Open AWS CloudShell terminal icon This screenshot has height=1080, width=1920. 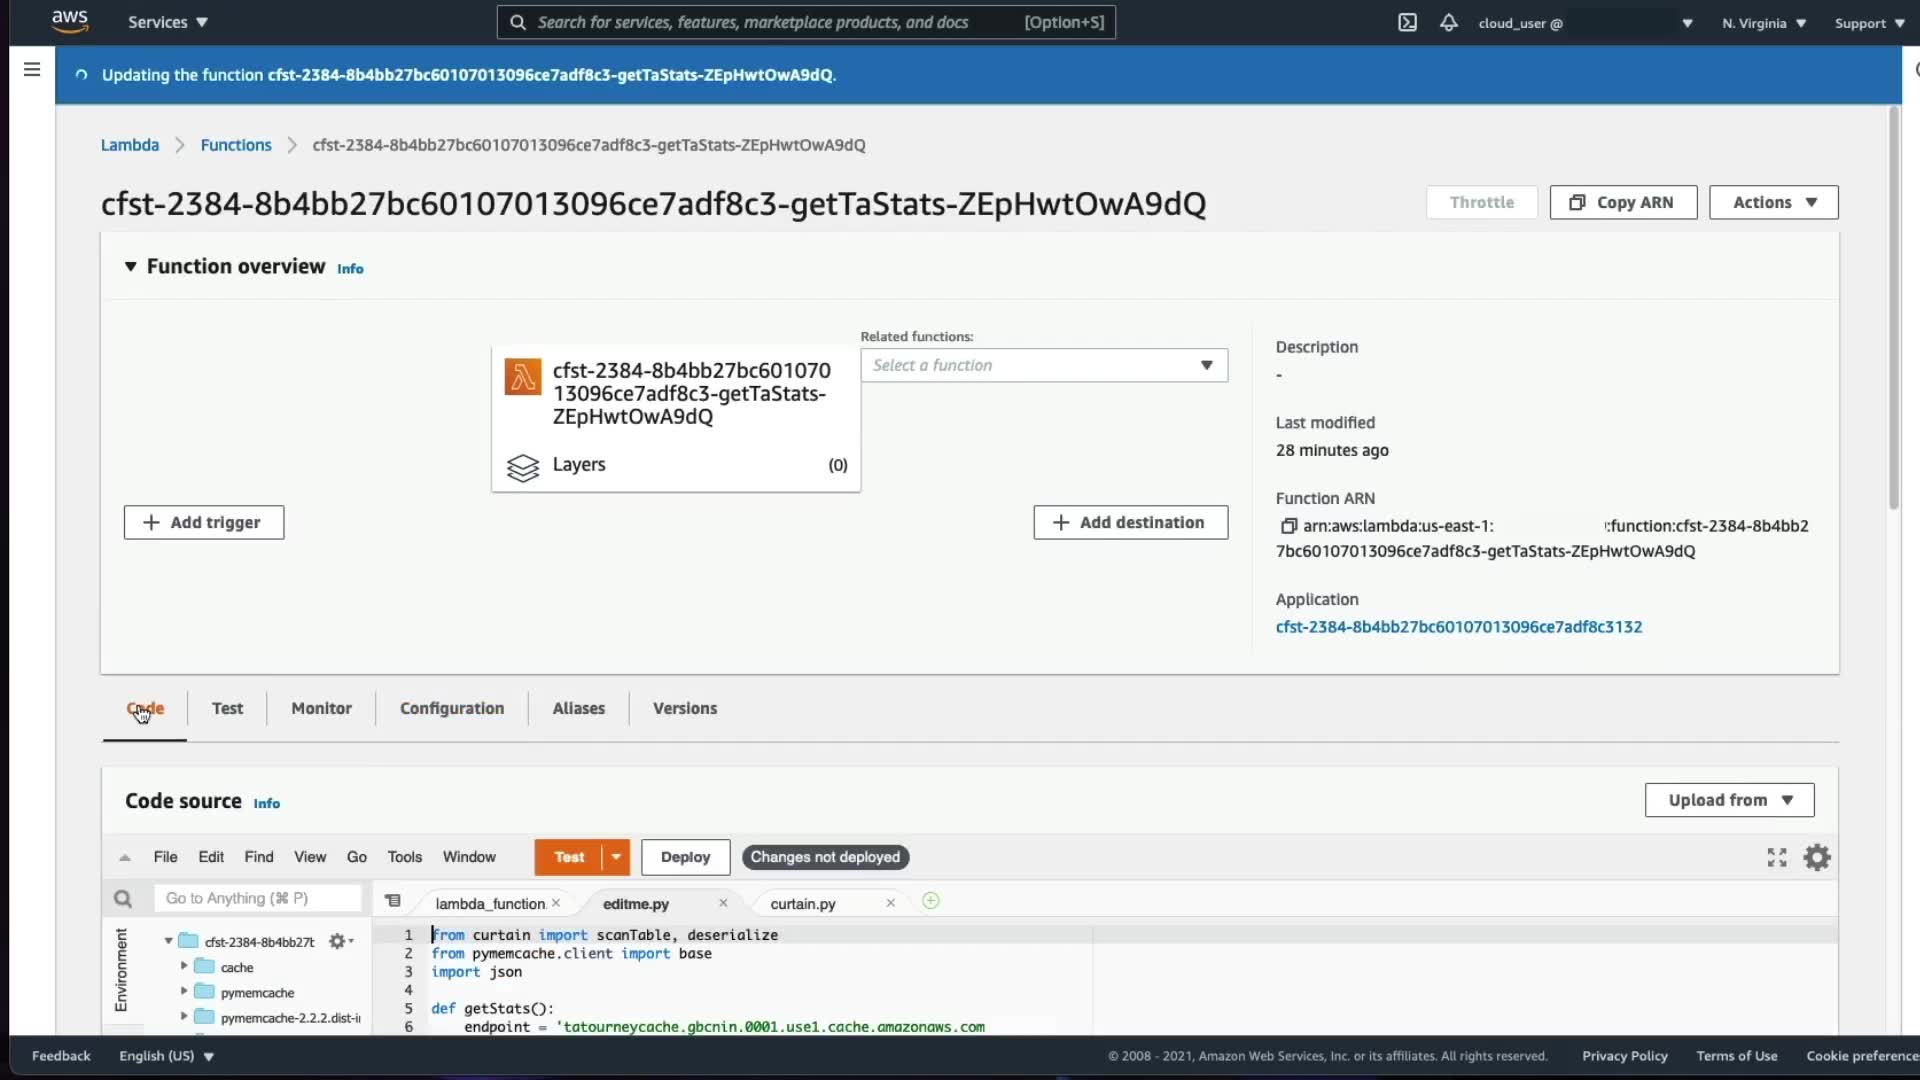pos(1407,22)
